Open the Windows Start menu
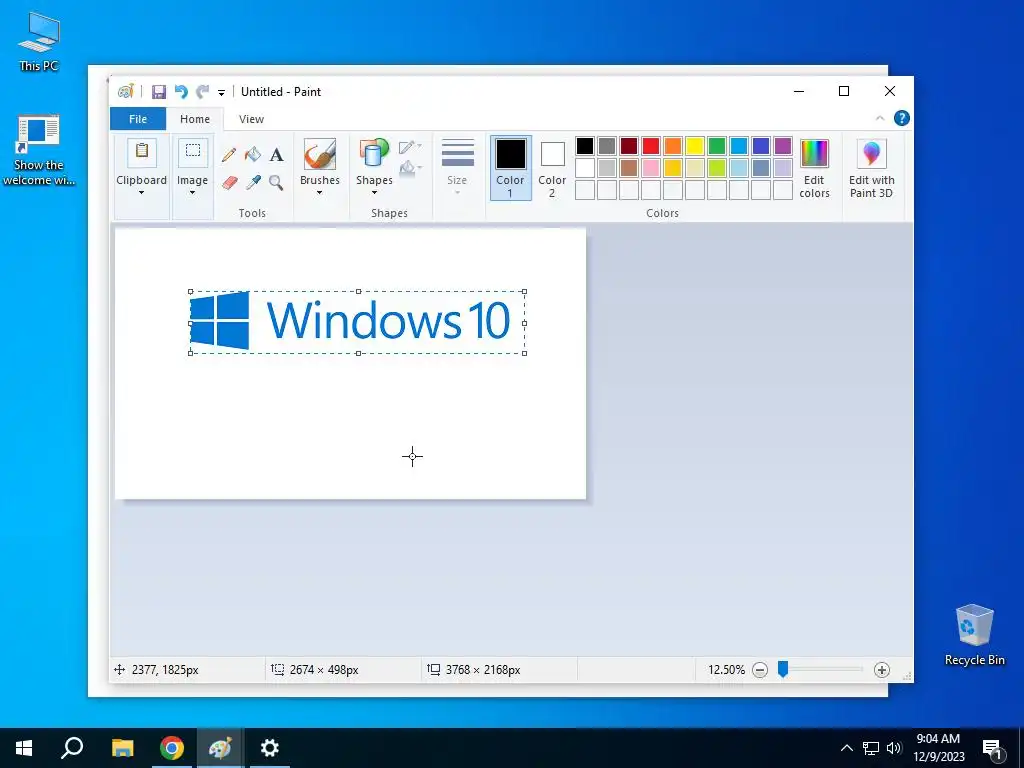 point(24,748)
